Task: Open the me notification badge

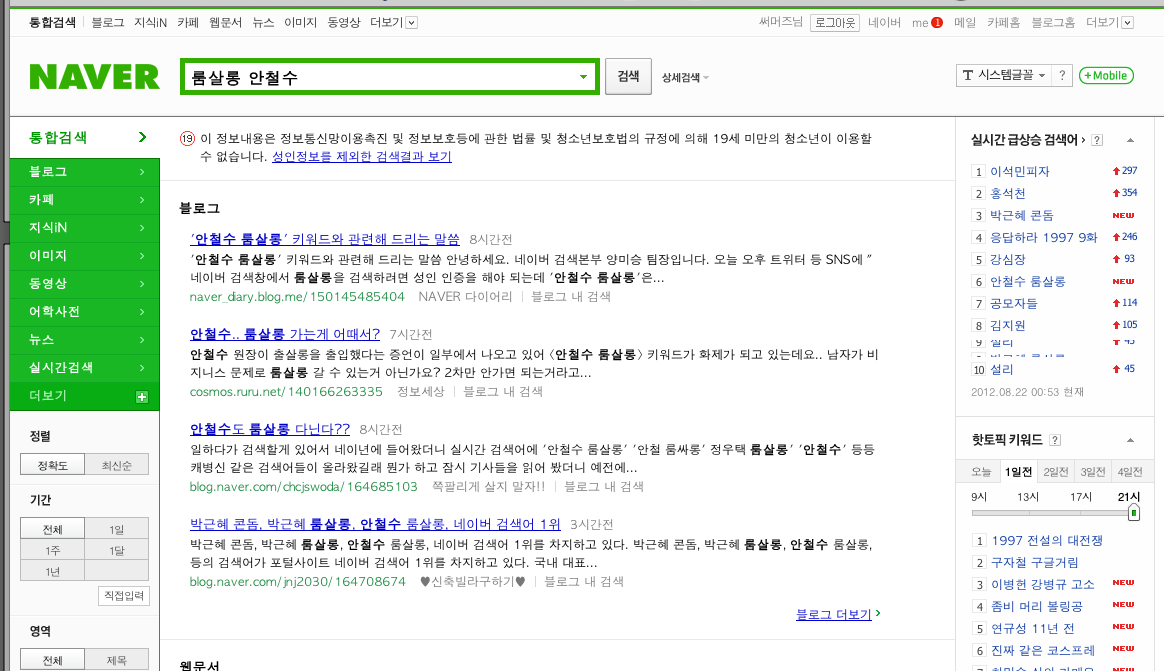Action: (x=937, y=22)
